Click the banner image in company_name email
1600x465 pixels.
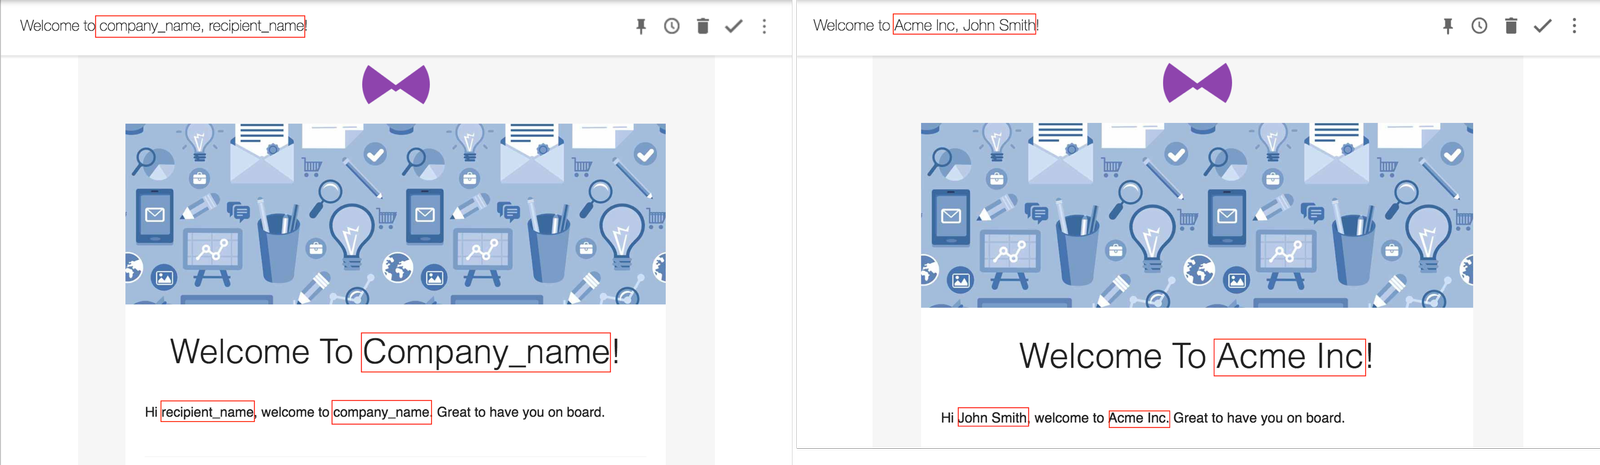(395, 214)
